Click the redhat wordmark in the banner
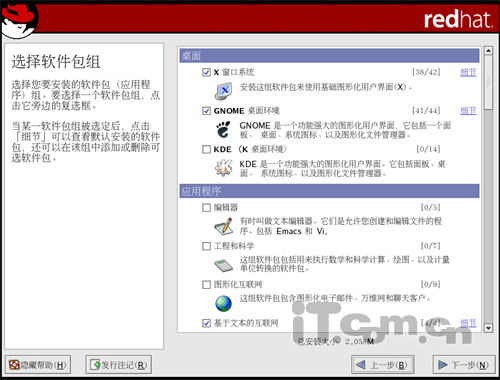500x380 pixels. pos(458,19)
